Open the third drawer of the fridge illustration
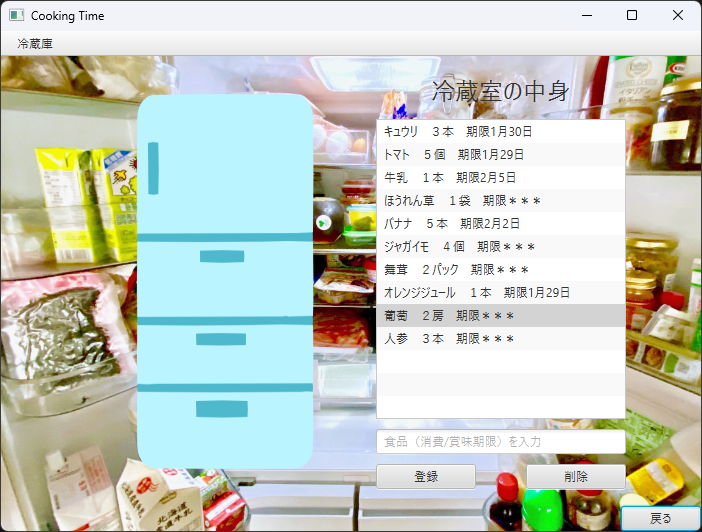Screen dimensions: 702x532 tap(225, 351)
